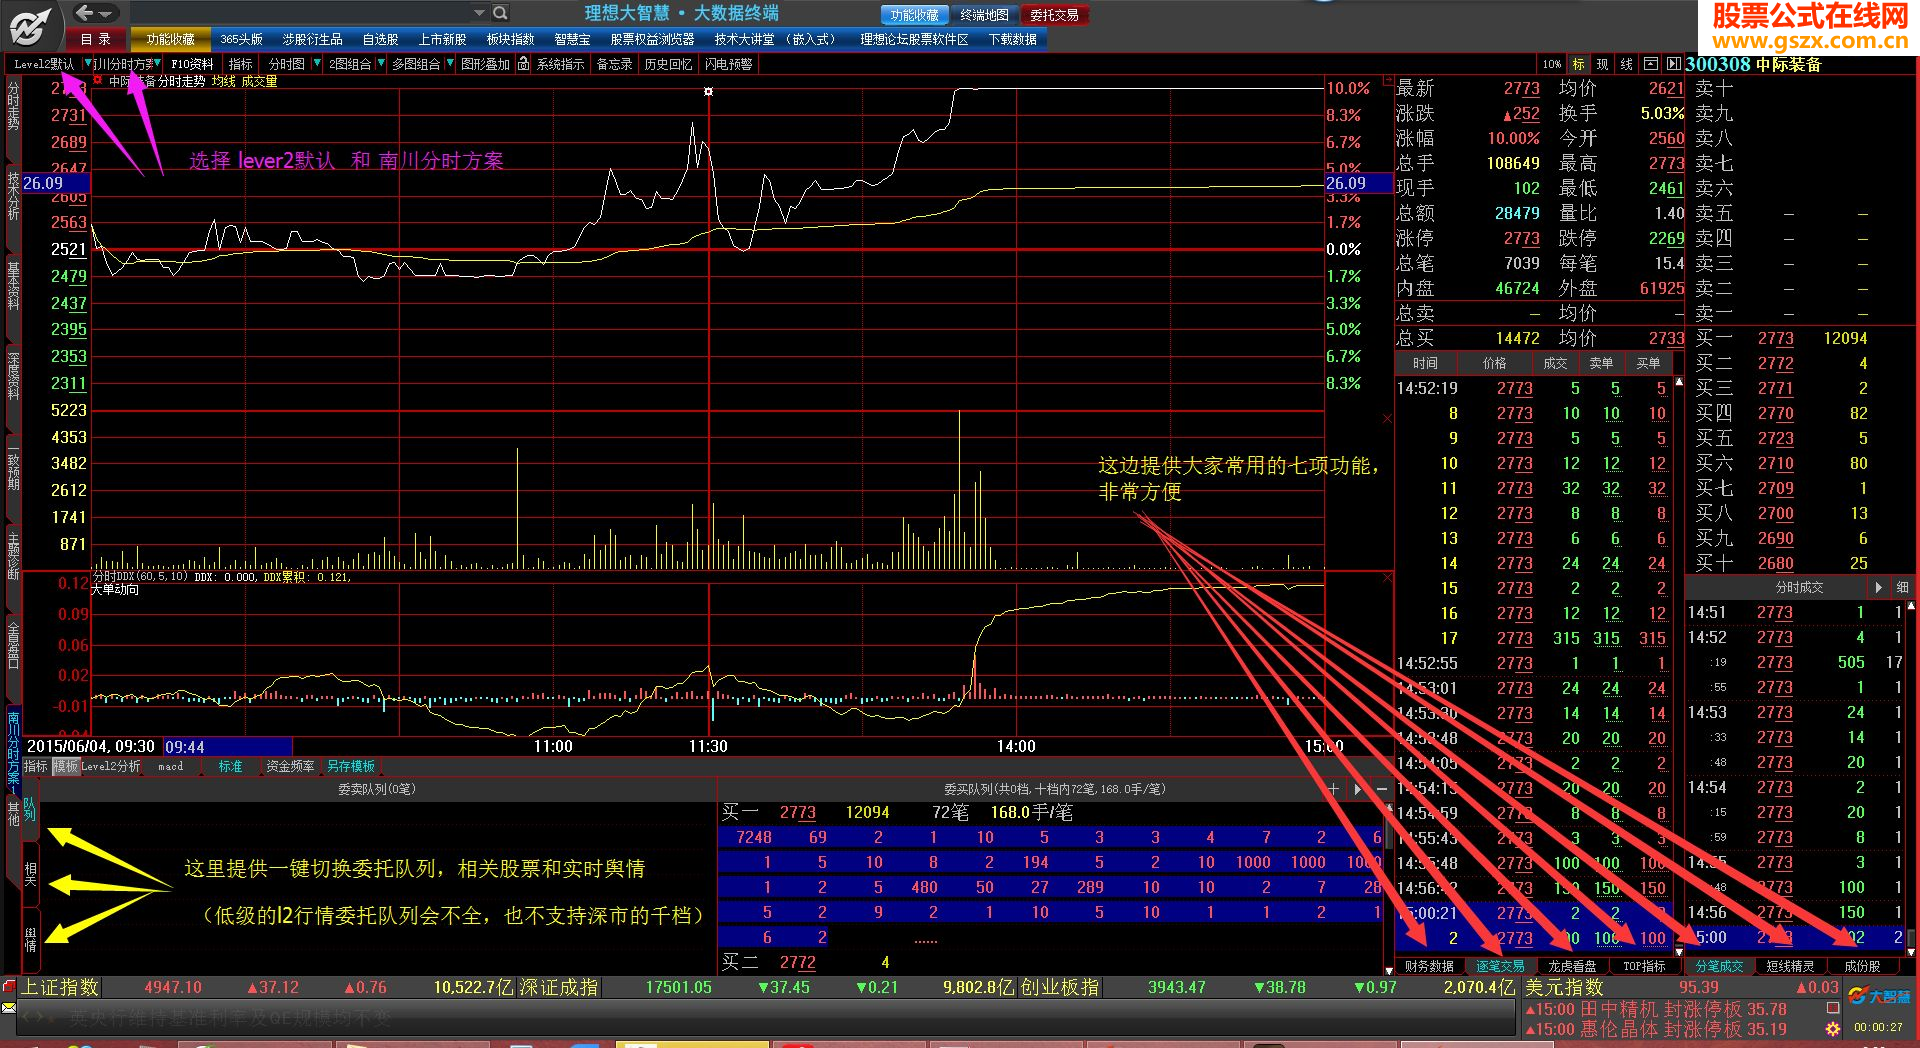The height and width of the screenshot is (1048, 1920).
Task: Click the application logo icon
Action: click(32, 25)
